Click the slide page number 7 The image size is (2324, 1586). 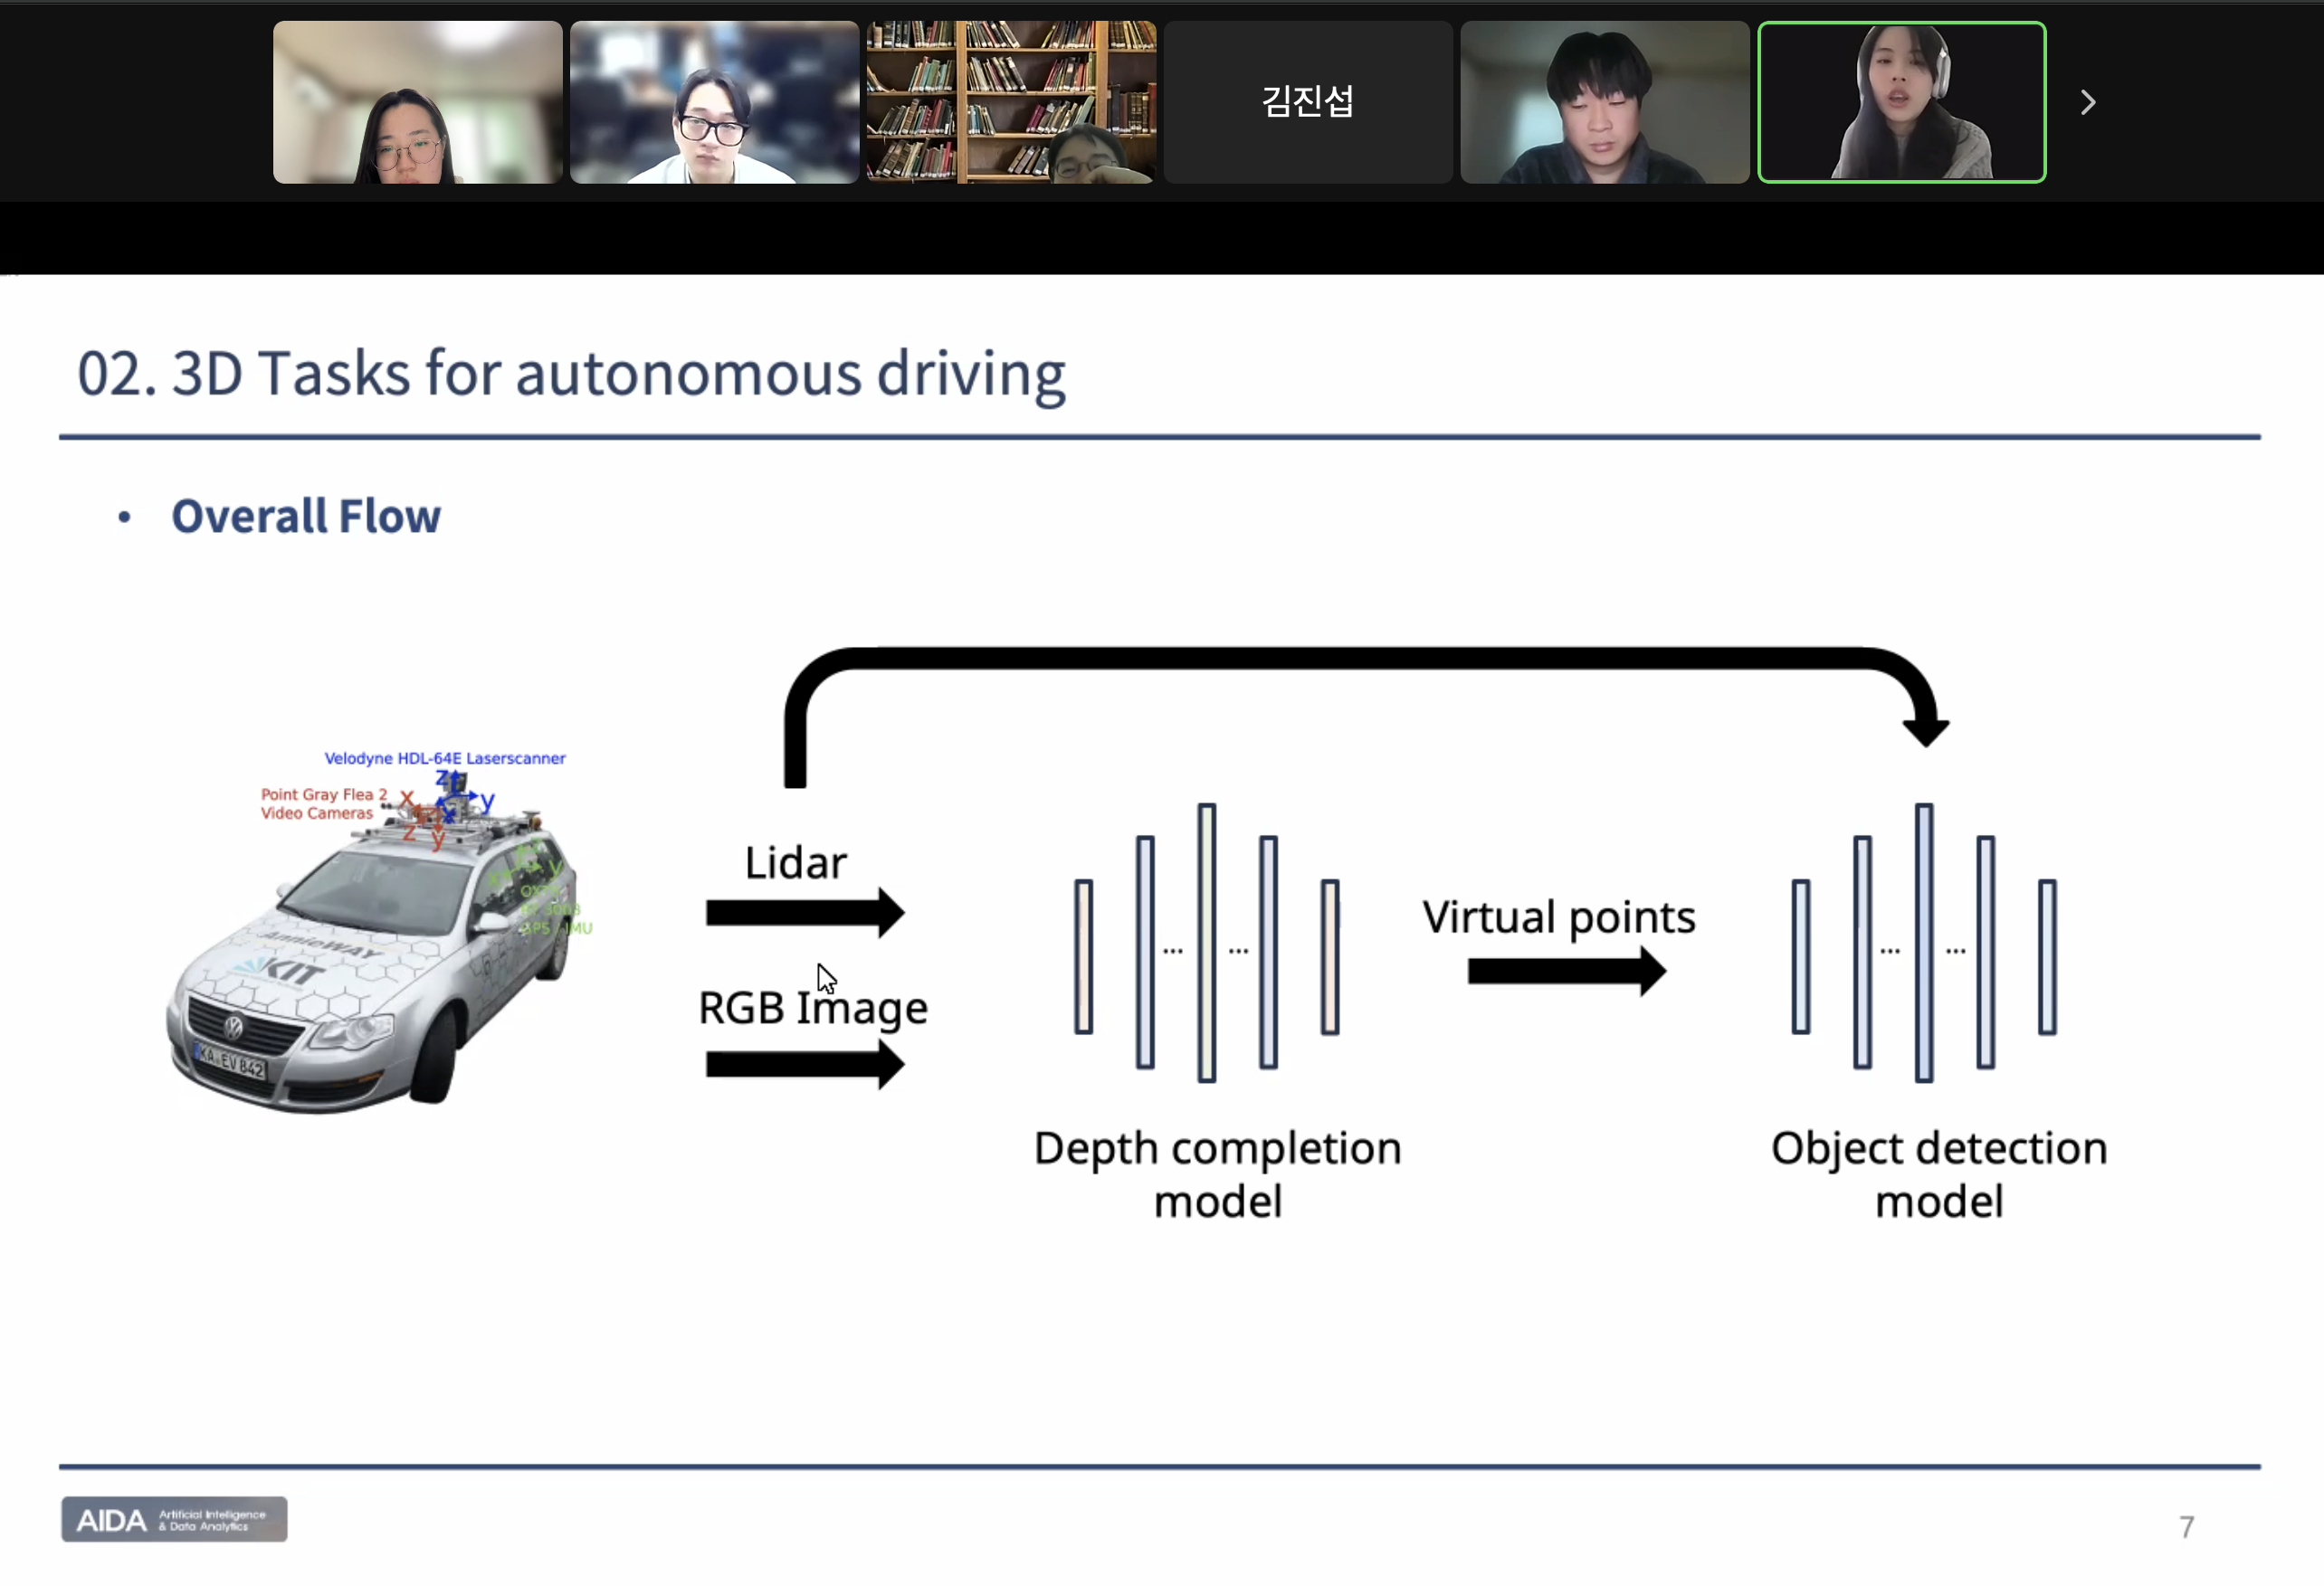pos(2186,1526)
